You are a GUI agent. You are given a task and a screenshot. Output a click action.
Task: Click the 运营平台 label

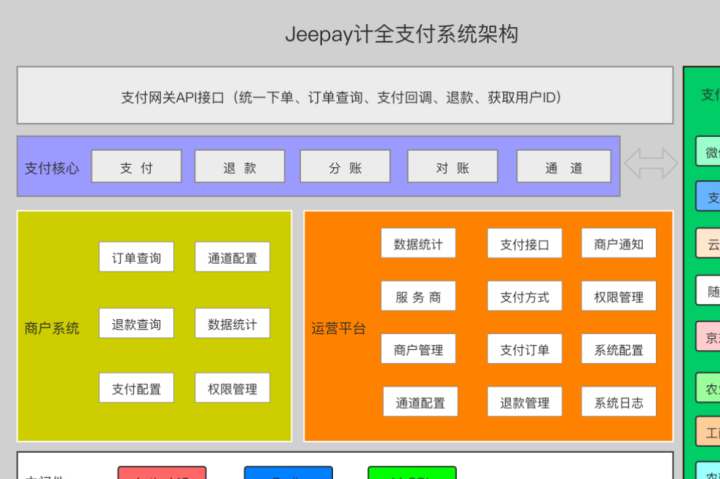click(x=338, y=328)
